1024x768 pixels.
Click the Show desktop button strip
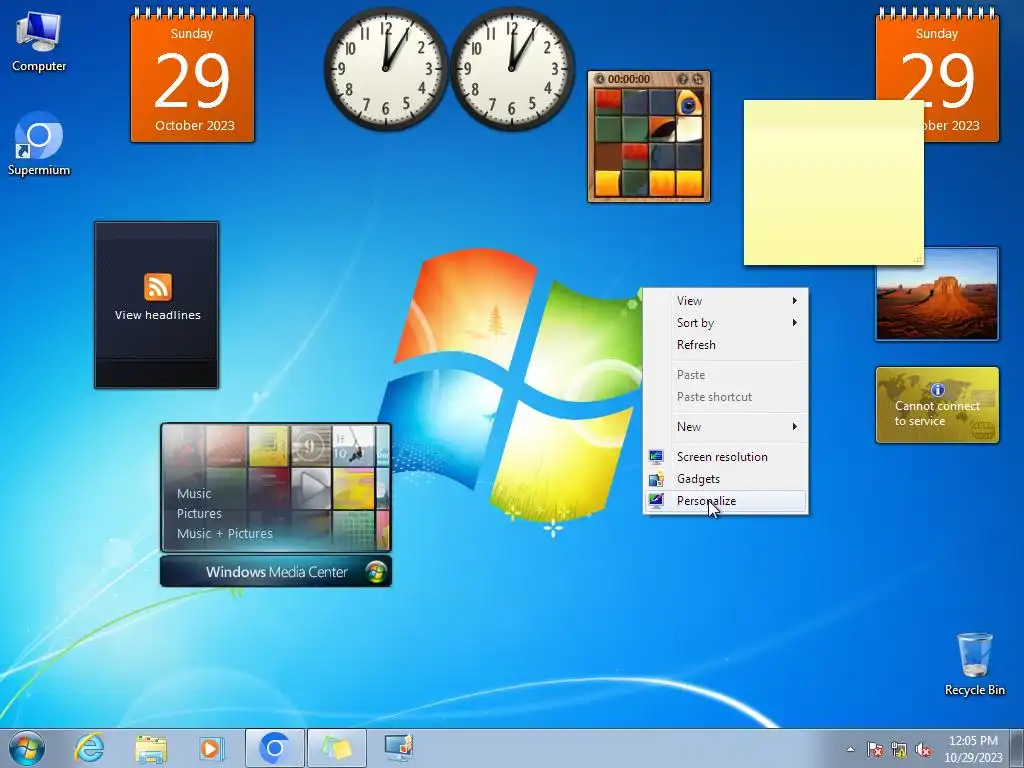pos(1017,748)
